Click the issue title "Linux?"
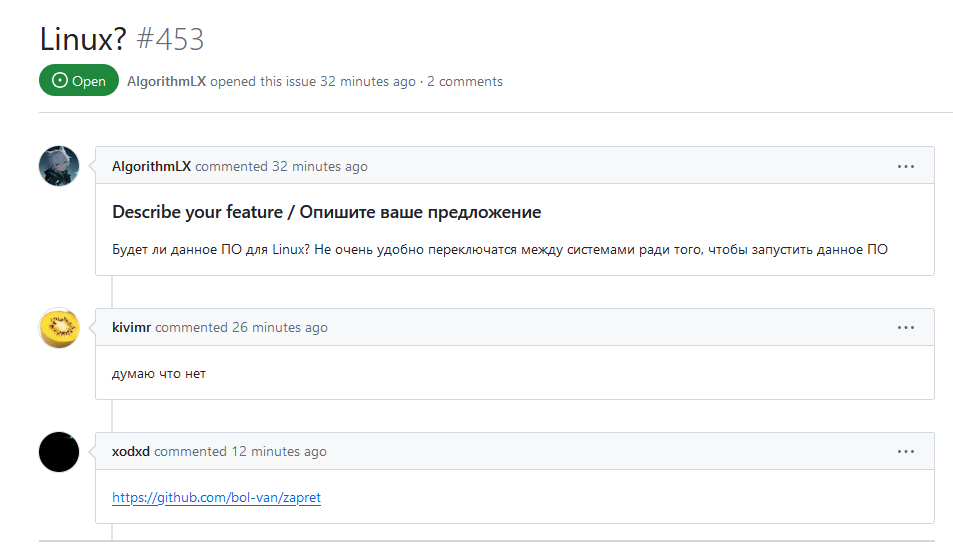This screenshot has height=556, width=953. pyautogui.click(x=83, y=40)
